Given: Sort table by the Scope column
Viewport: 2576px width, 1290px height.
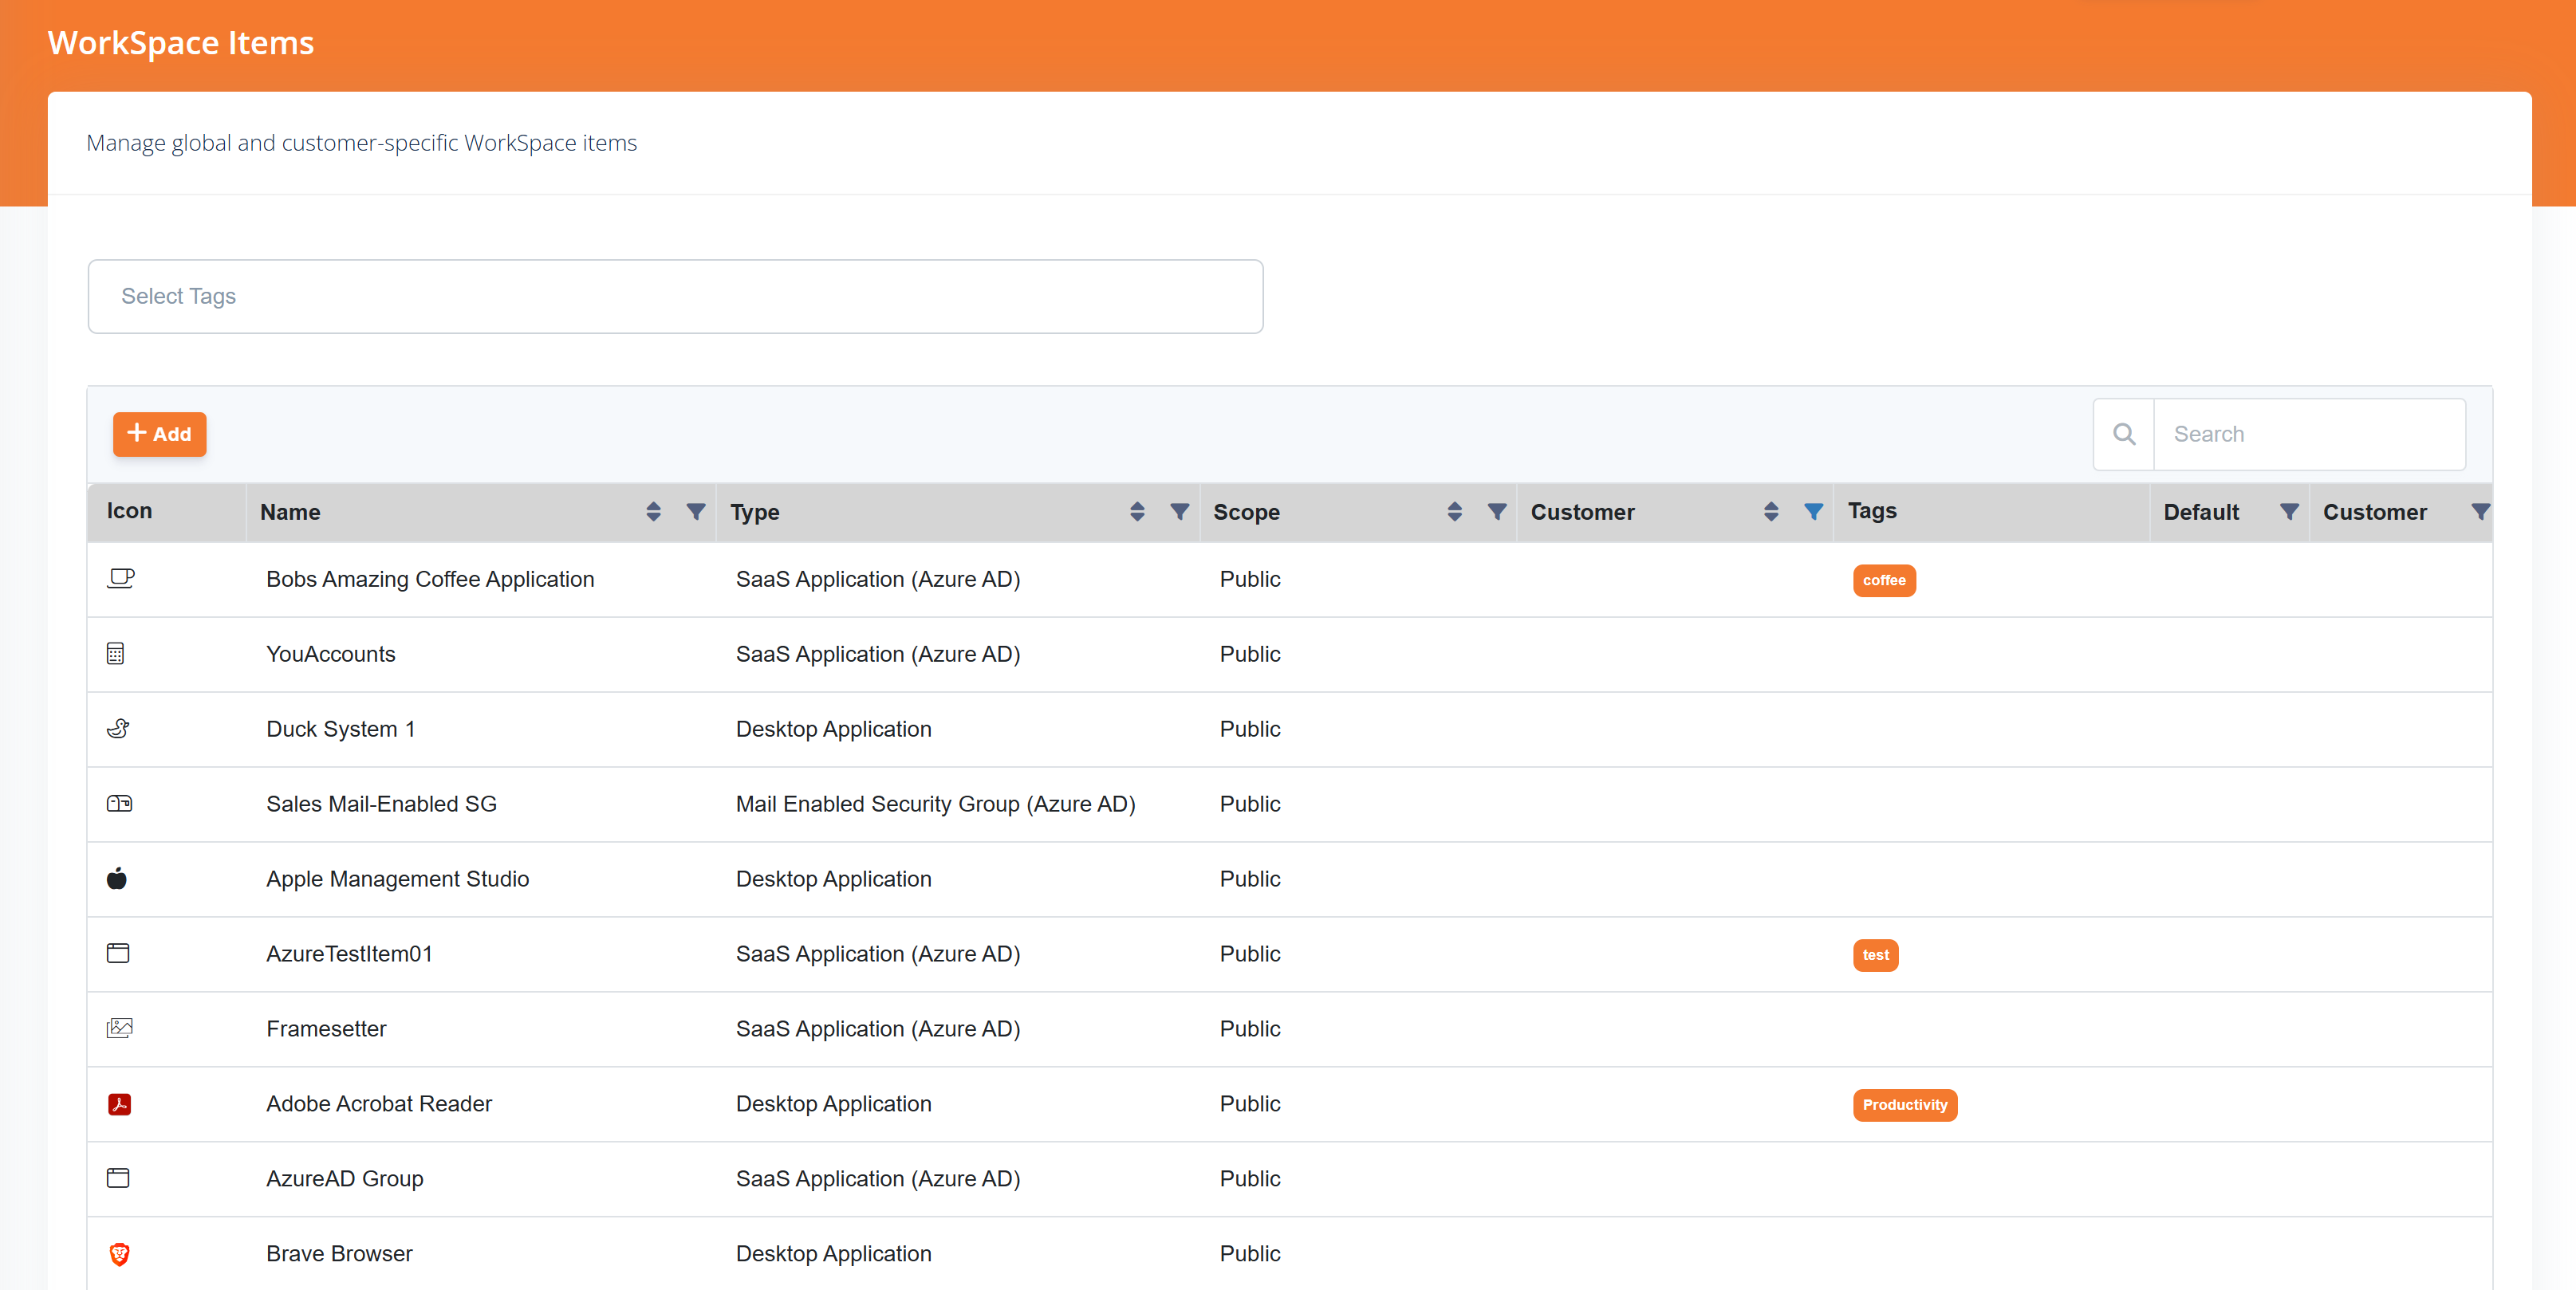Looking at the screenshot, I should [1454, 512].
